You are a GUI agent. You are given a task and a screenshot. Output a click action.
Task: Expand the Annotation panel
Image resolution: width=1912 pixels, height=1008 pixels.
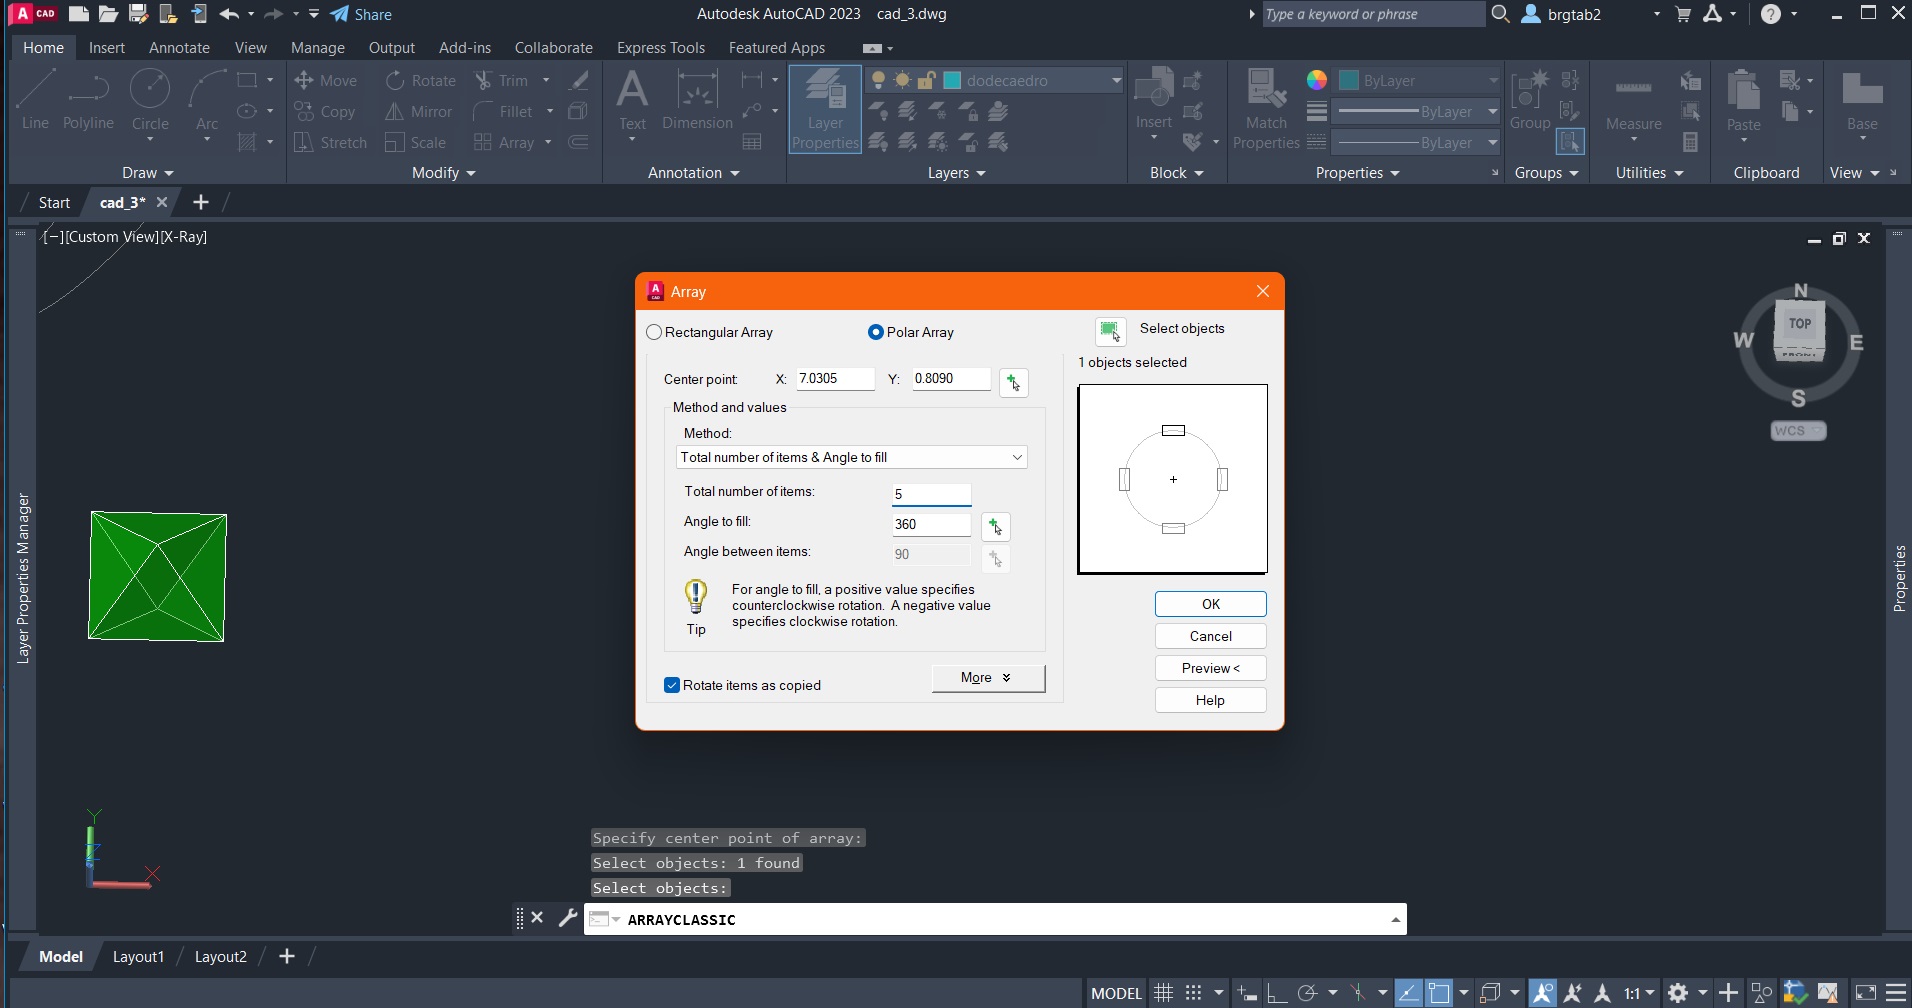click(x=694, y=173)
